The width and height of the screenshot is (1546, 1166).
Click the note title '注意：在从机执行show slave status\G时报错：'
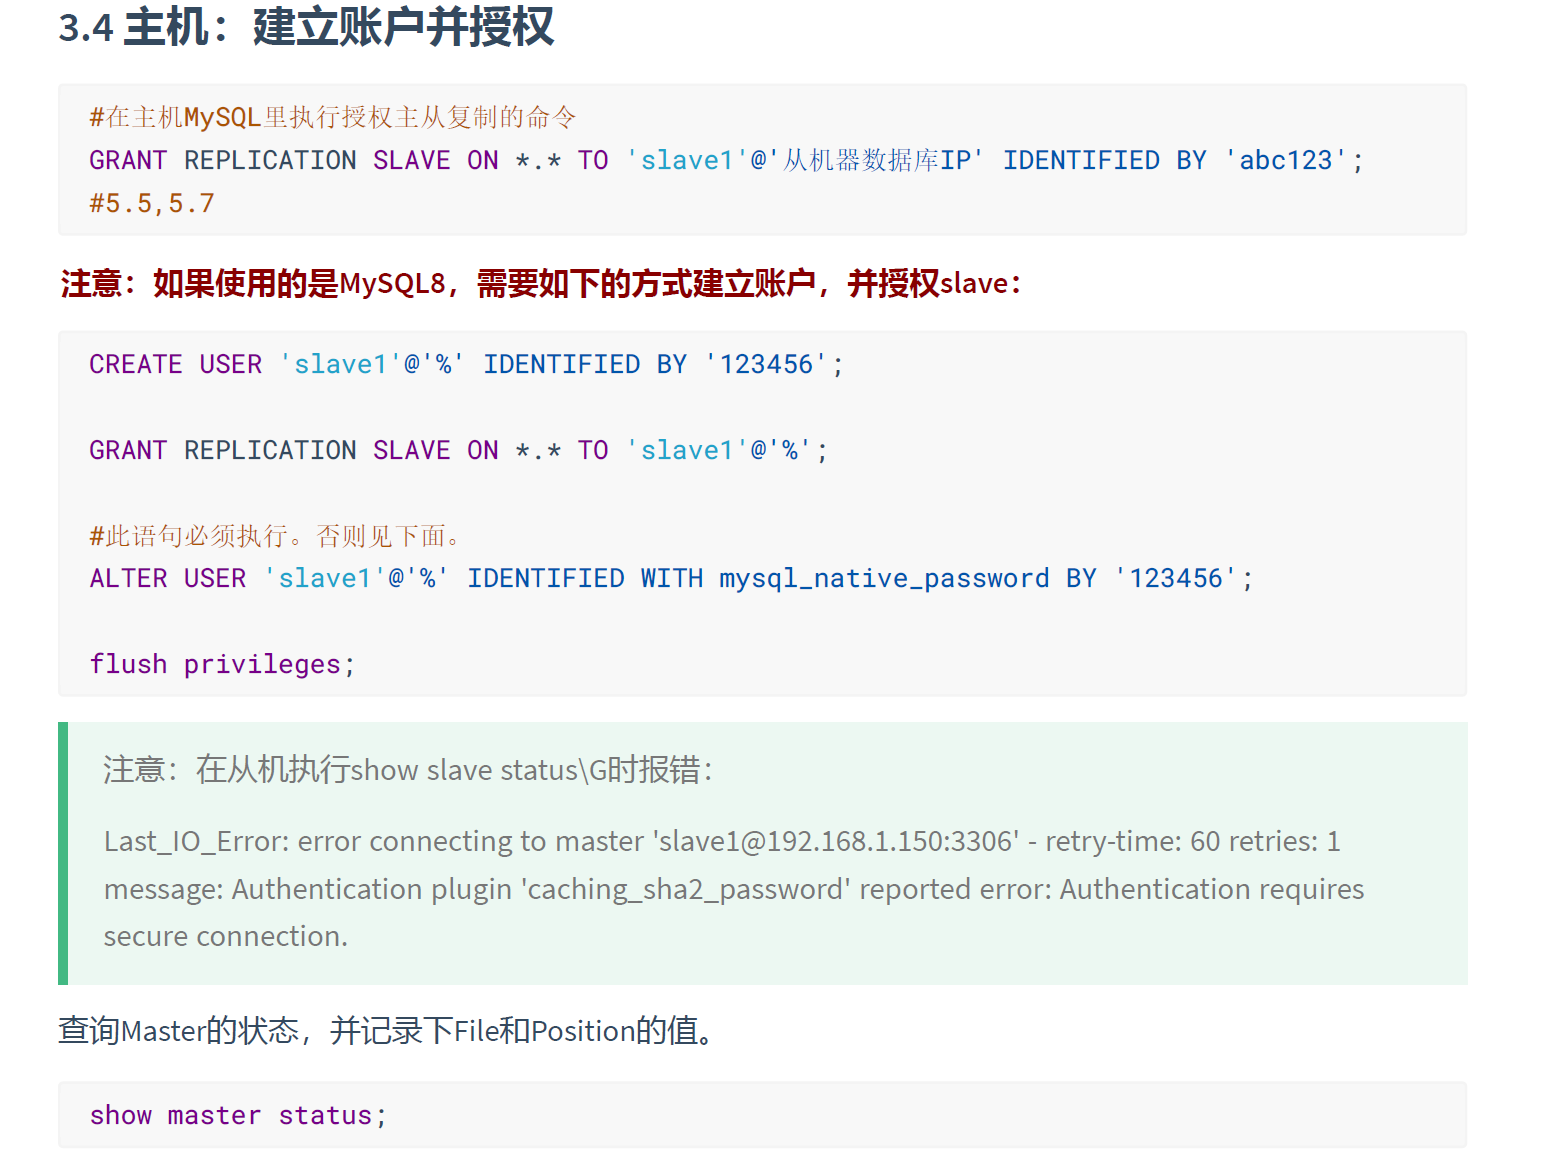408,769
